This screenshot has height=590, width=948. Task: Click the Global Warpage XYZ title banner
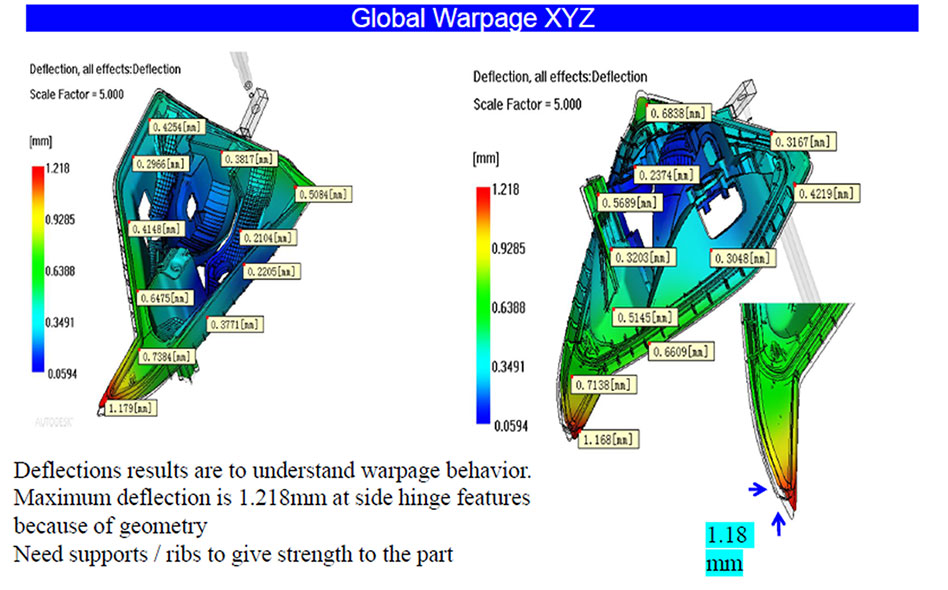(474, 18)
